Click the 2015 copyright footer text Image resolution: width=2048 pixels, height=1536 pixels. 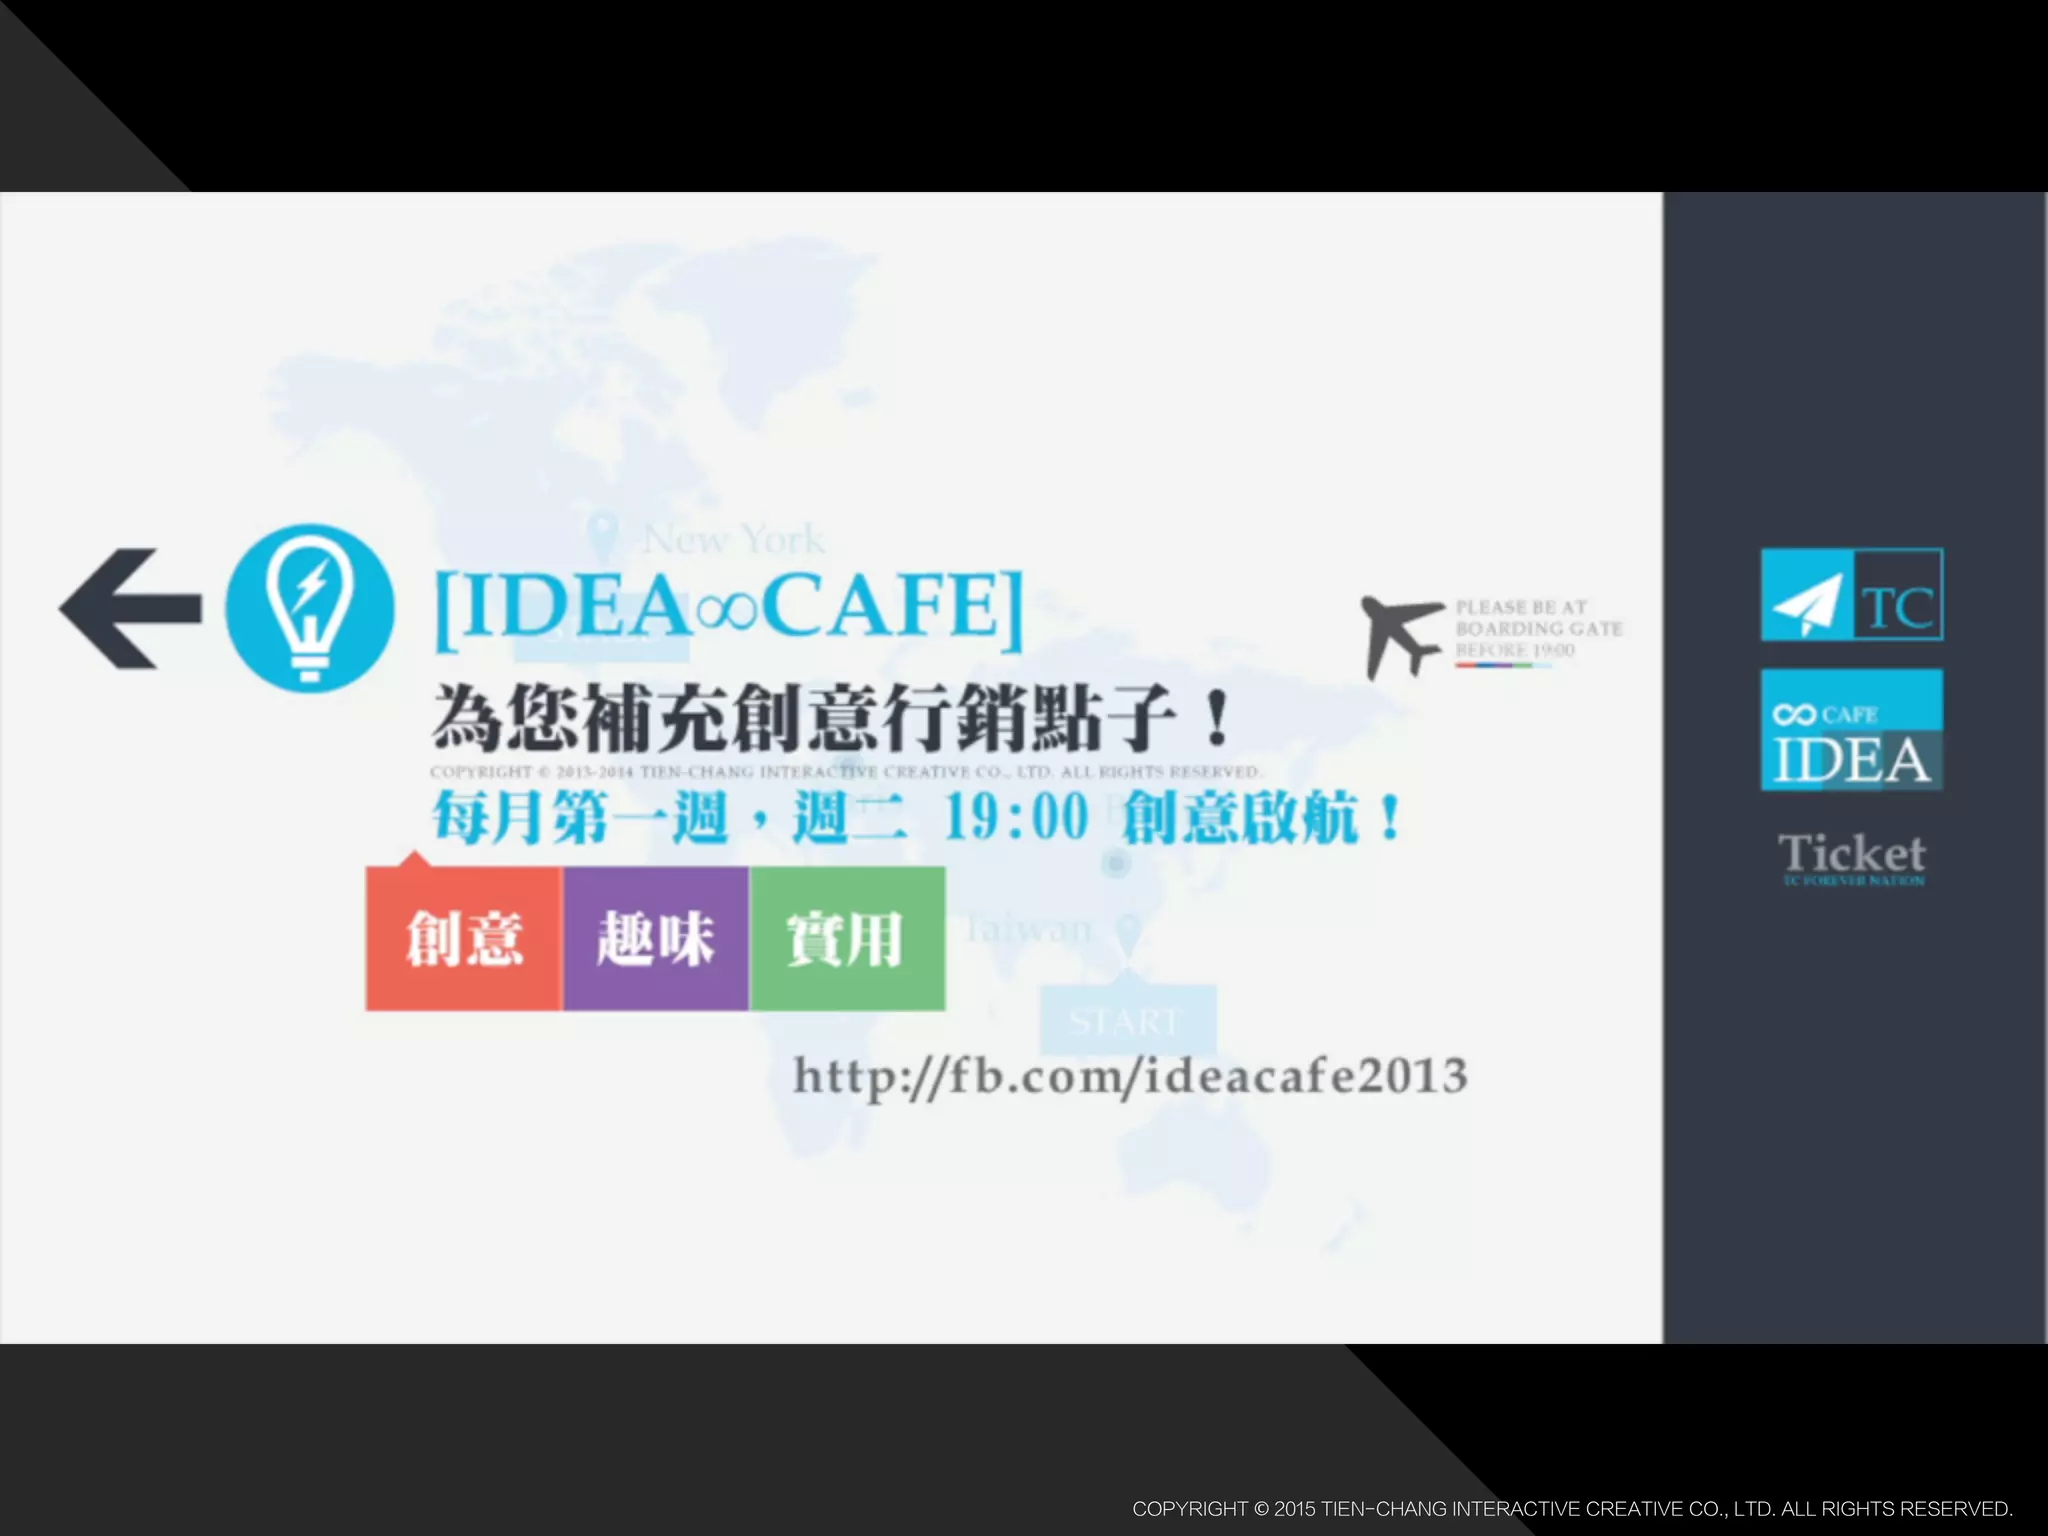click(x=1571, y=1509)
